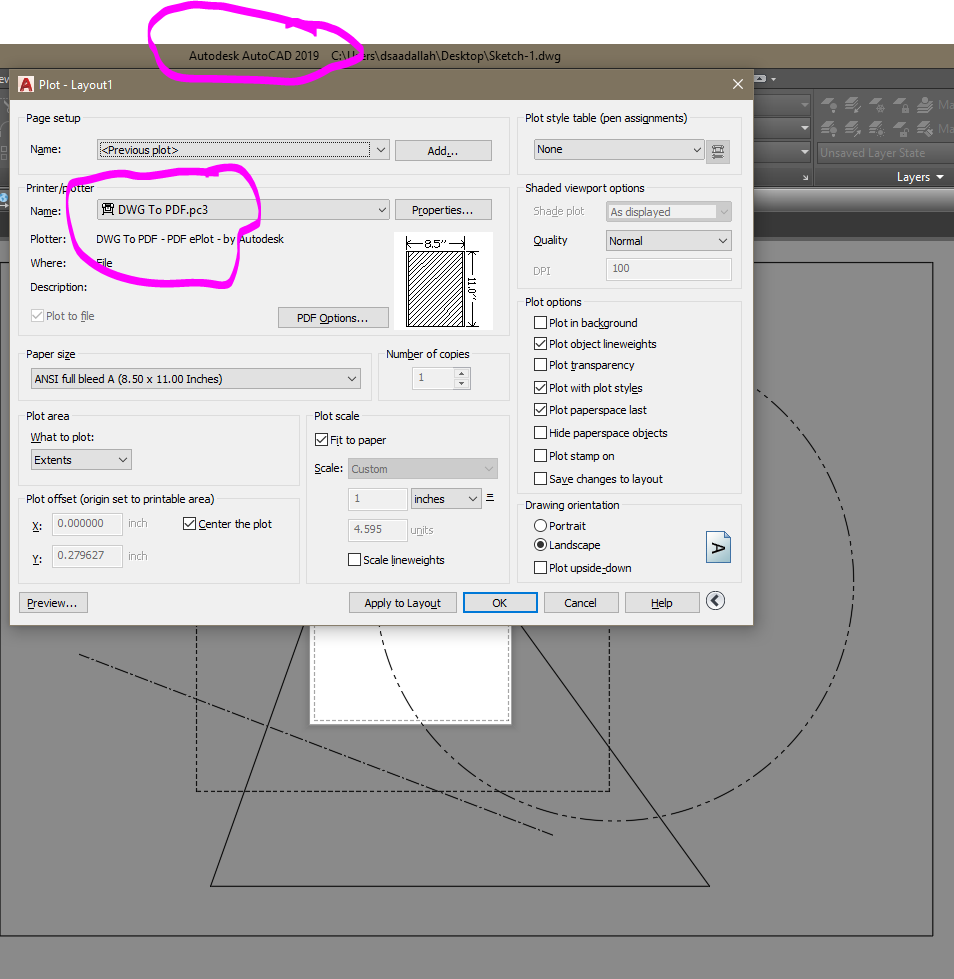Click the turn-layer-off lightbulb icon in Layers panel
954x979 pixels.
point(830,104)
